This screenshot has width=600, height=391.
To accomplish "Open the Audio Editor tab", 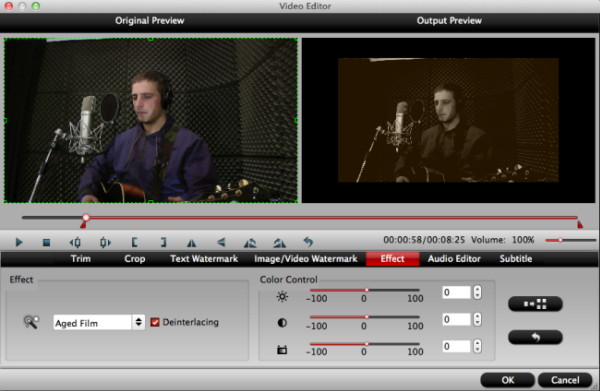I will [454, 259].
